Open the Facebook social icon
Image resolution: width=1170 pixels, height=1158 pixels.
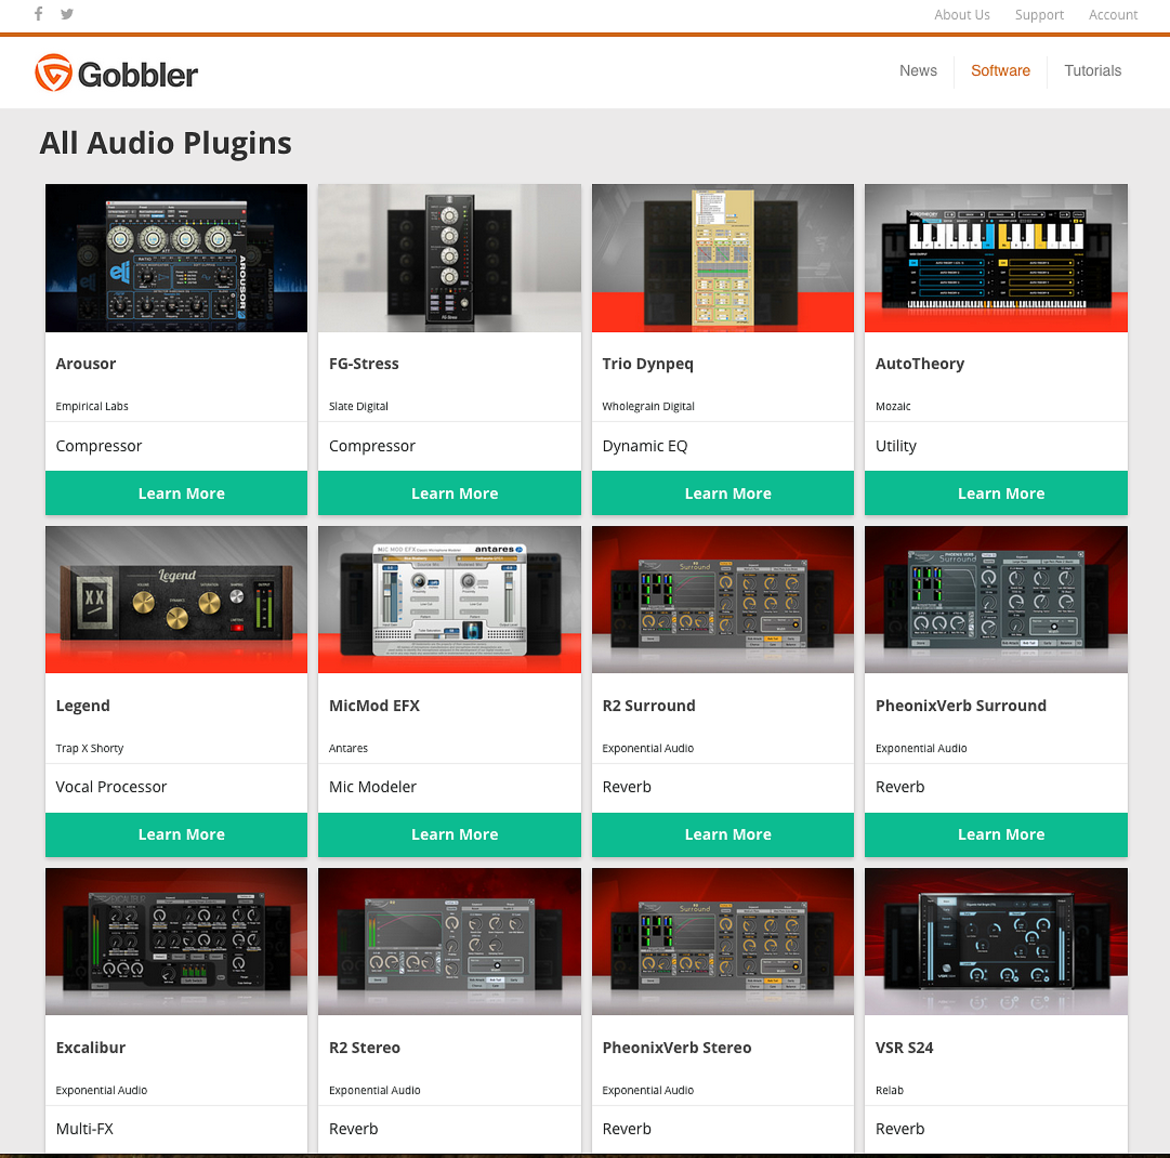point(38,13)
